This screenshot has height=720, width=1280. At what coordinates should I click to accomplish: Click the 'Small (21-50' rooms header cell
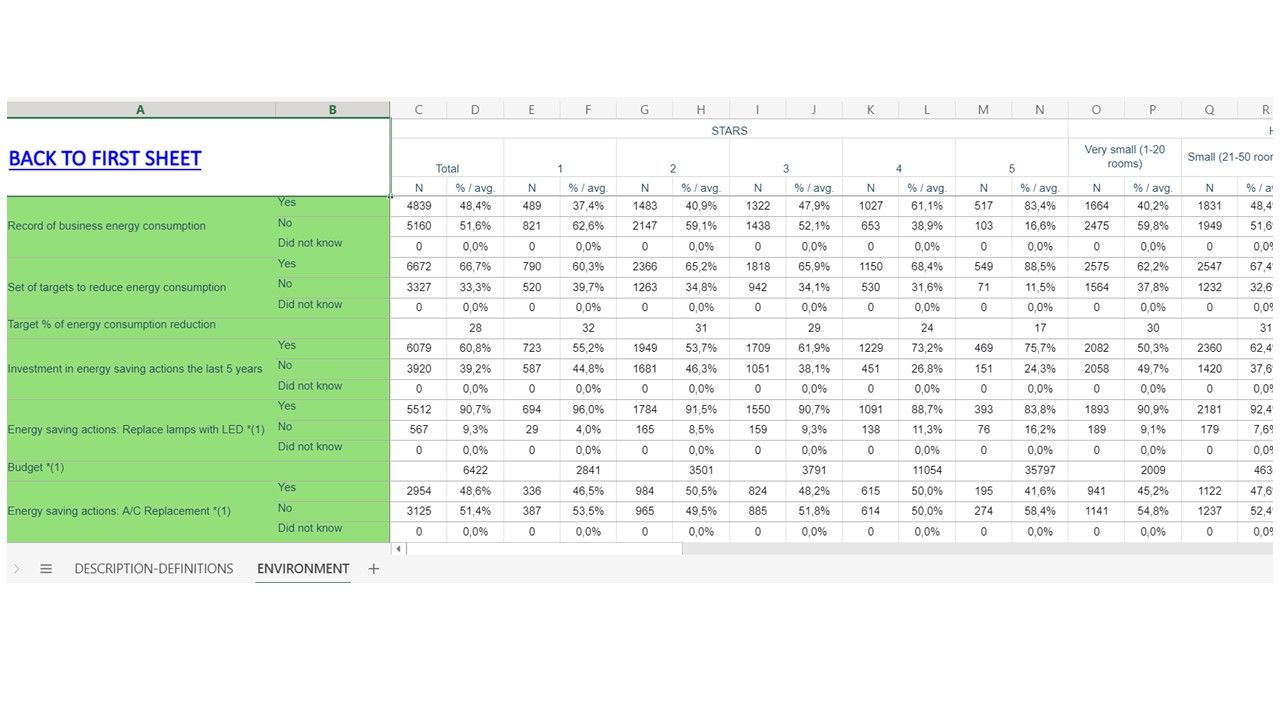(1228, 157)
